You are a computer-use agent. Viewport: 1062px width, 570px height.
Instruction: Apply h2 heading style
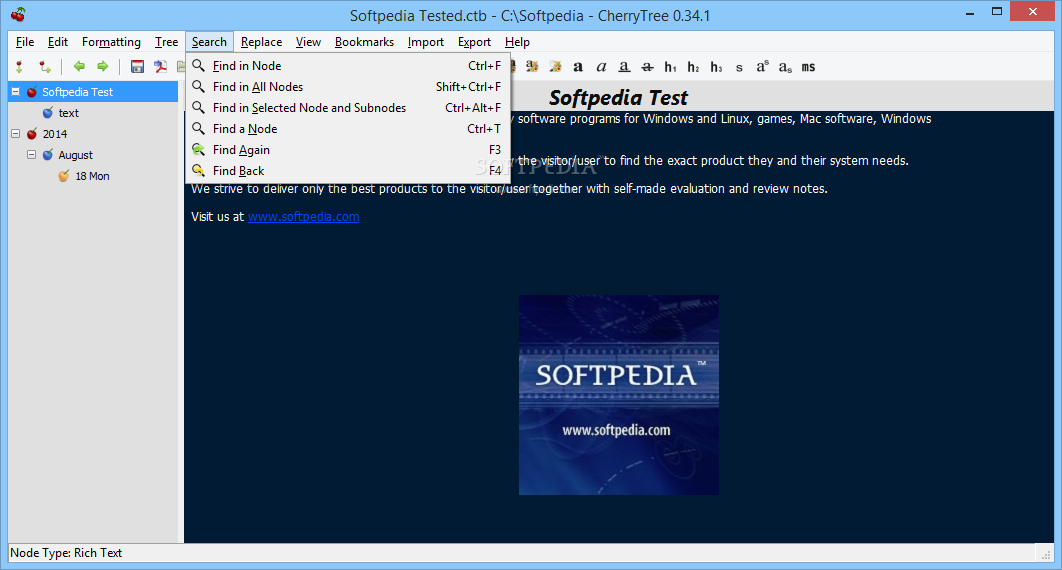[x=693, y=66]
